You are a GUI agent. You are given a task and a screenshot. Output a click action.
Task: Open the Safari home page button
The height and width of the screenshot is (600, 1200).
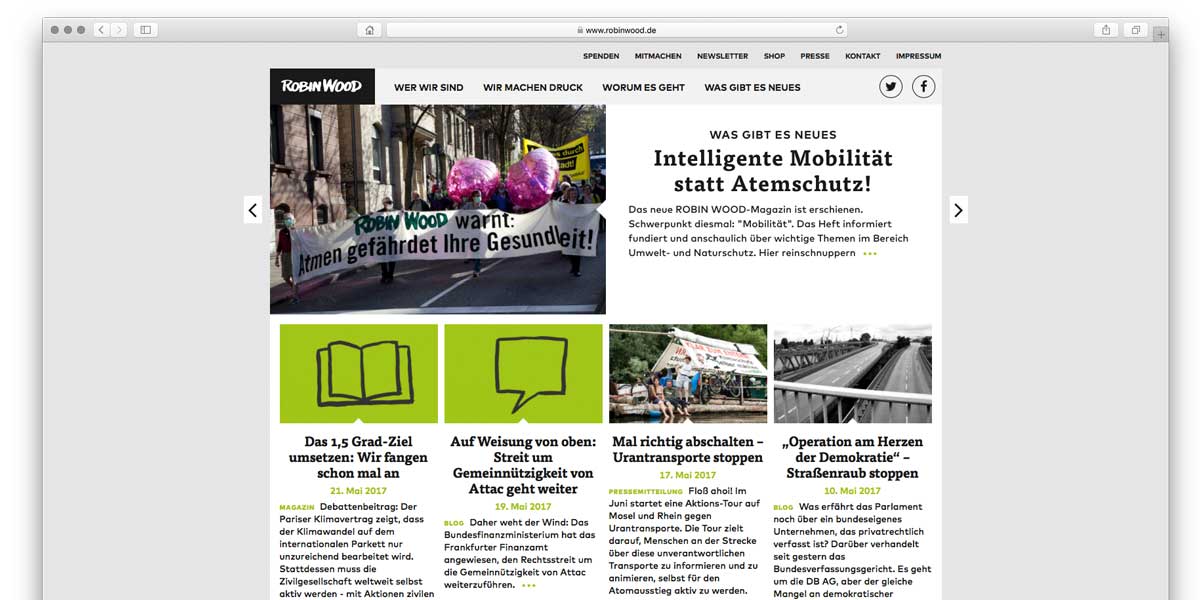click(369, 30)
